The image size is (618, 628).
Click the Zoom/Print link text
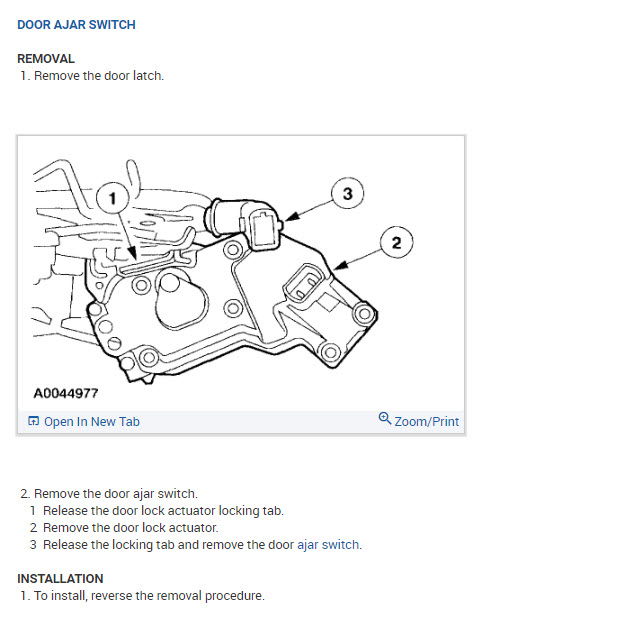pos(427,422)
